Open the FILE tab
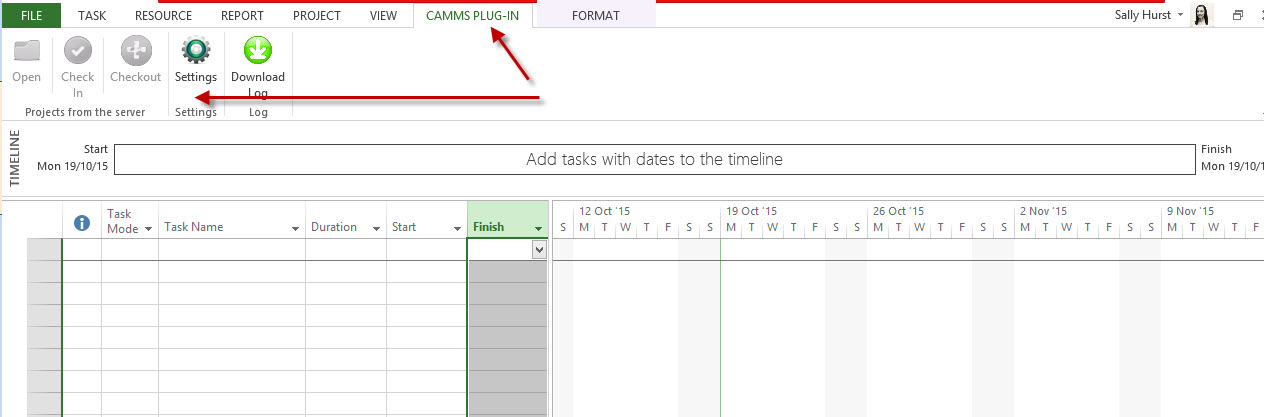The image size is (1264, 417). pos(31,15)
